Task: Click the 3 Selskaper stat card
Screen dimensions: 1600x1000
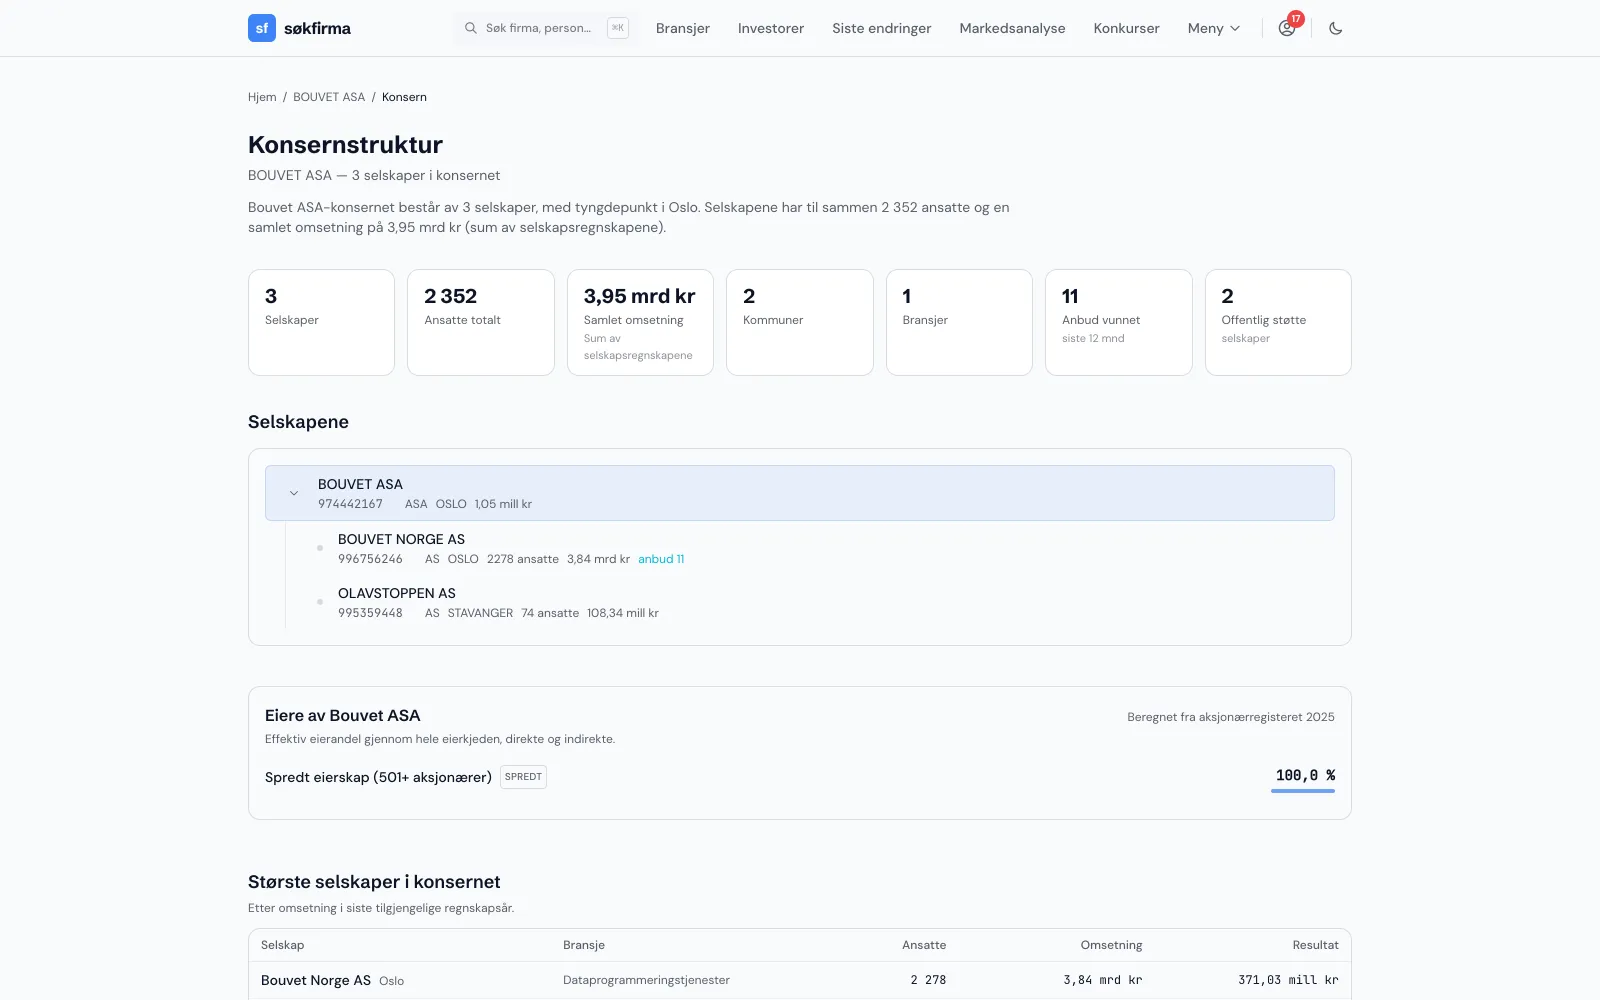Action: 321,322
